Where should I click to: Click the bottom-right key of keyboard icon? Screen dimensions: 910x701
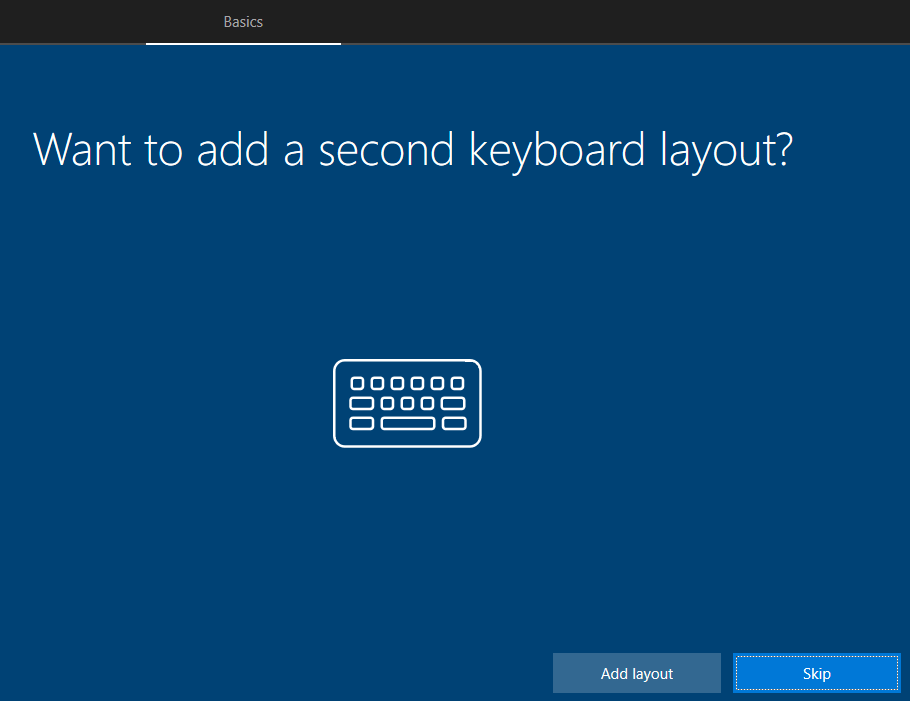(454, 423)
